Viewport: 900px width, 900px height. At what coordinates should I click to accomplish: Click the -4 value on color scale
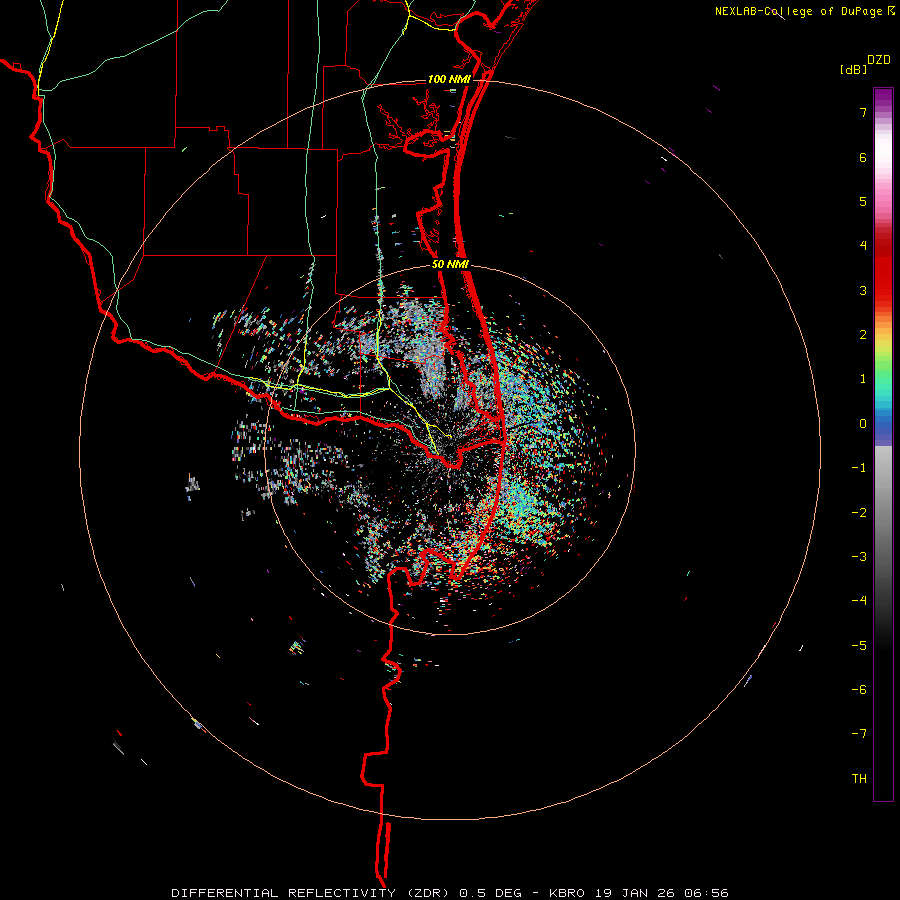pos(859,601)
